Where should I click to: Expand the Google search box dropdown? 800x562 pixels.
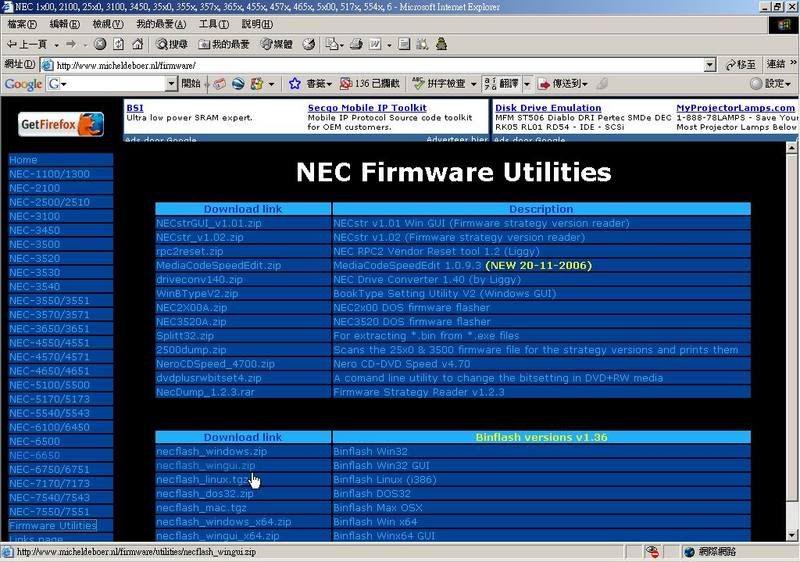pyautogui.click(x=171, y=84)
